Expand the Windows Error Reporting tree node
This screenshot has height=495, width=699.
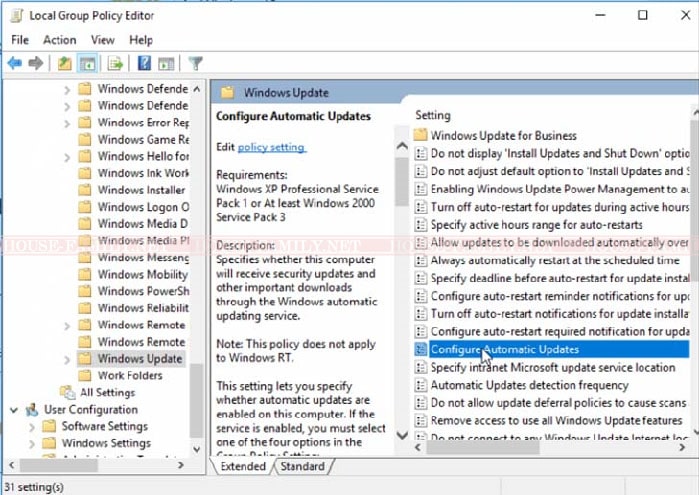click(67, 124)
